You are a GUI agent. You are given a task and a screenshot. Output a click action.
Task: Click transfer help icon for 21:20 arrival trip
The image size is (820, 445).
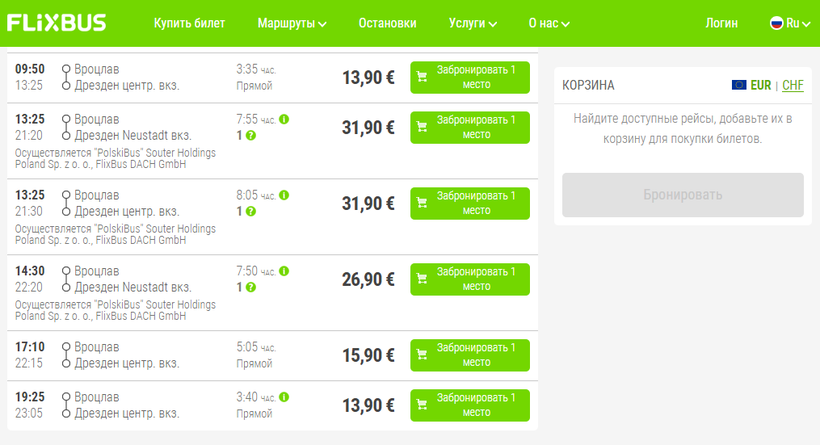(x=251, y=135)
